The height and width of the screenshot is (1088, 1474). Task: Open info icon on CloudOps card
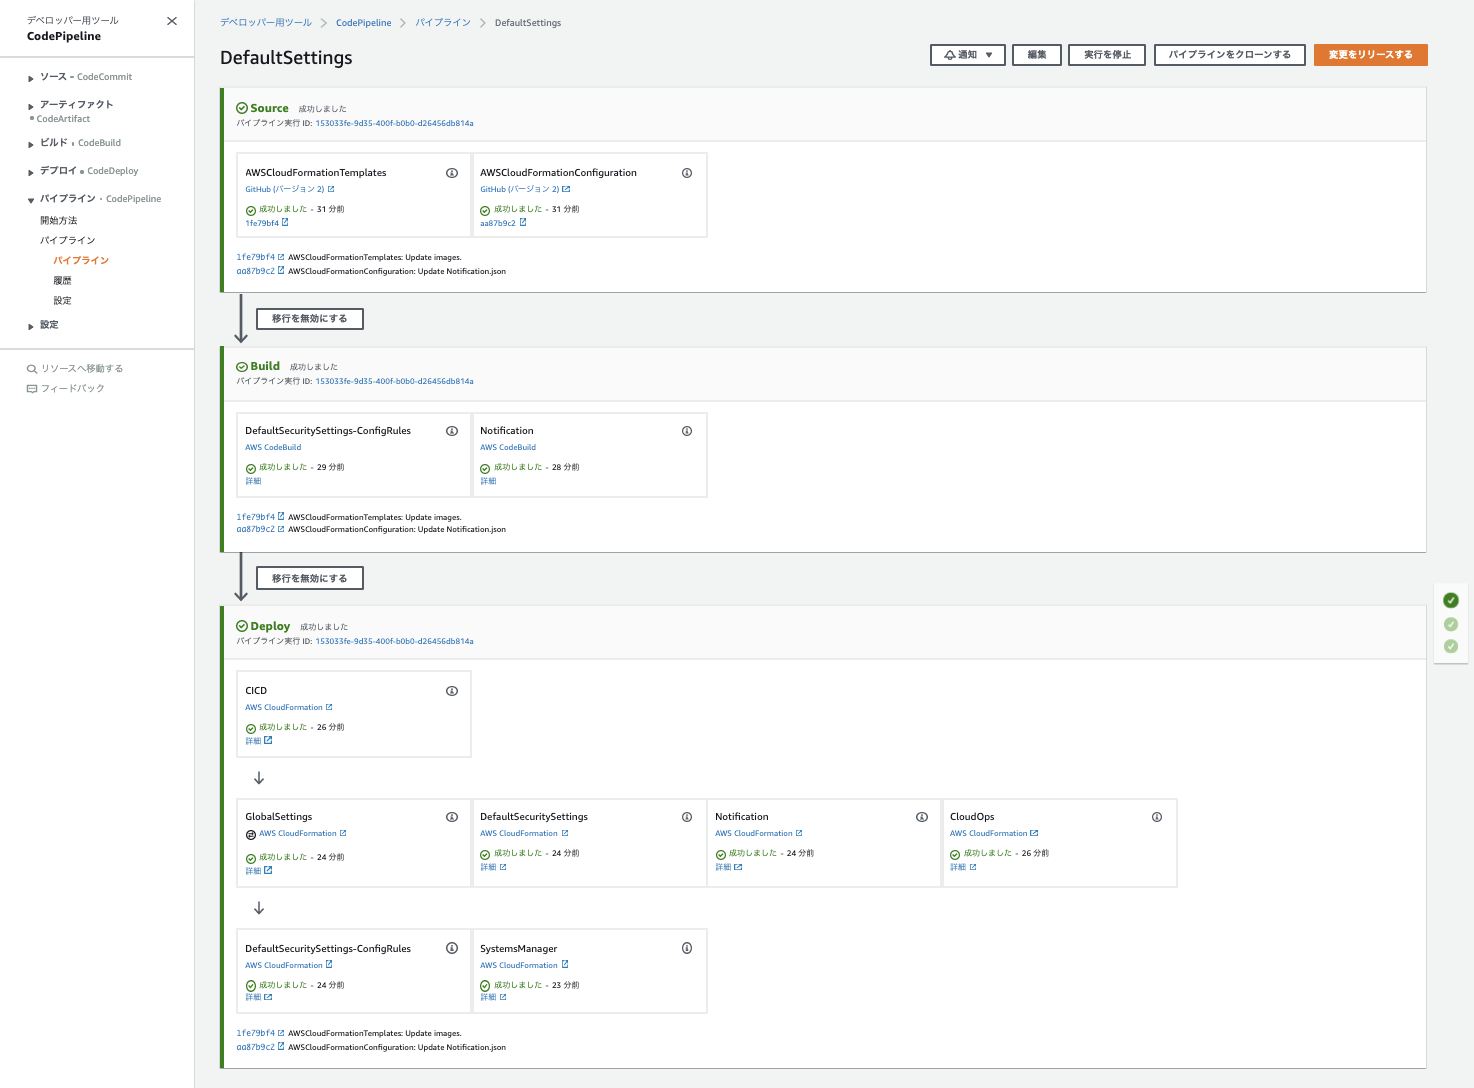(1157, 817)
